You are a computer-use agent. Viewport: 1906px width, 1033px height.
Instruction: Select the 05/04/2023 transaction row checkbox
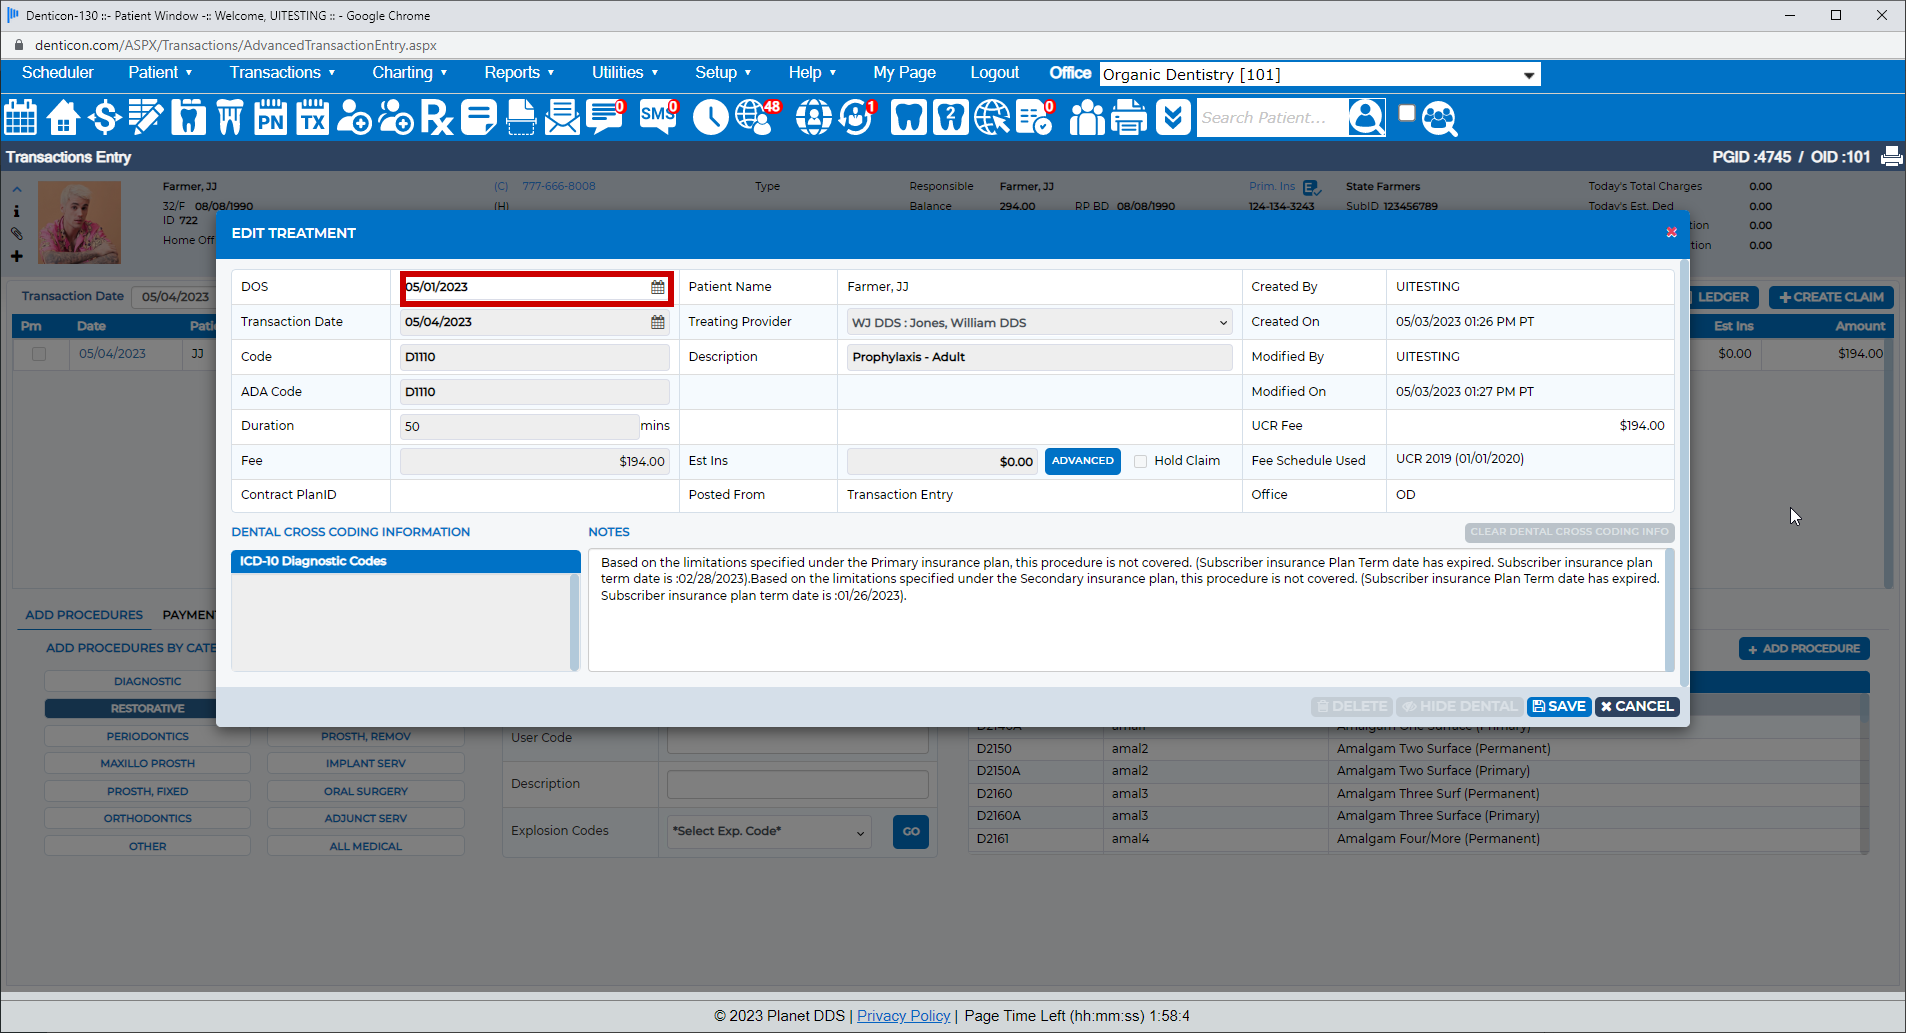point(39,354)
